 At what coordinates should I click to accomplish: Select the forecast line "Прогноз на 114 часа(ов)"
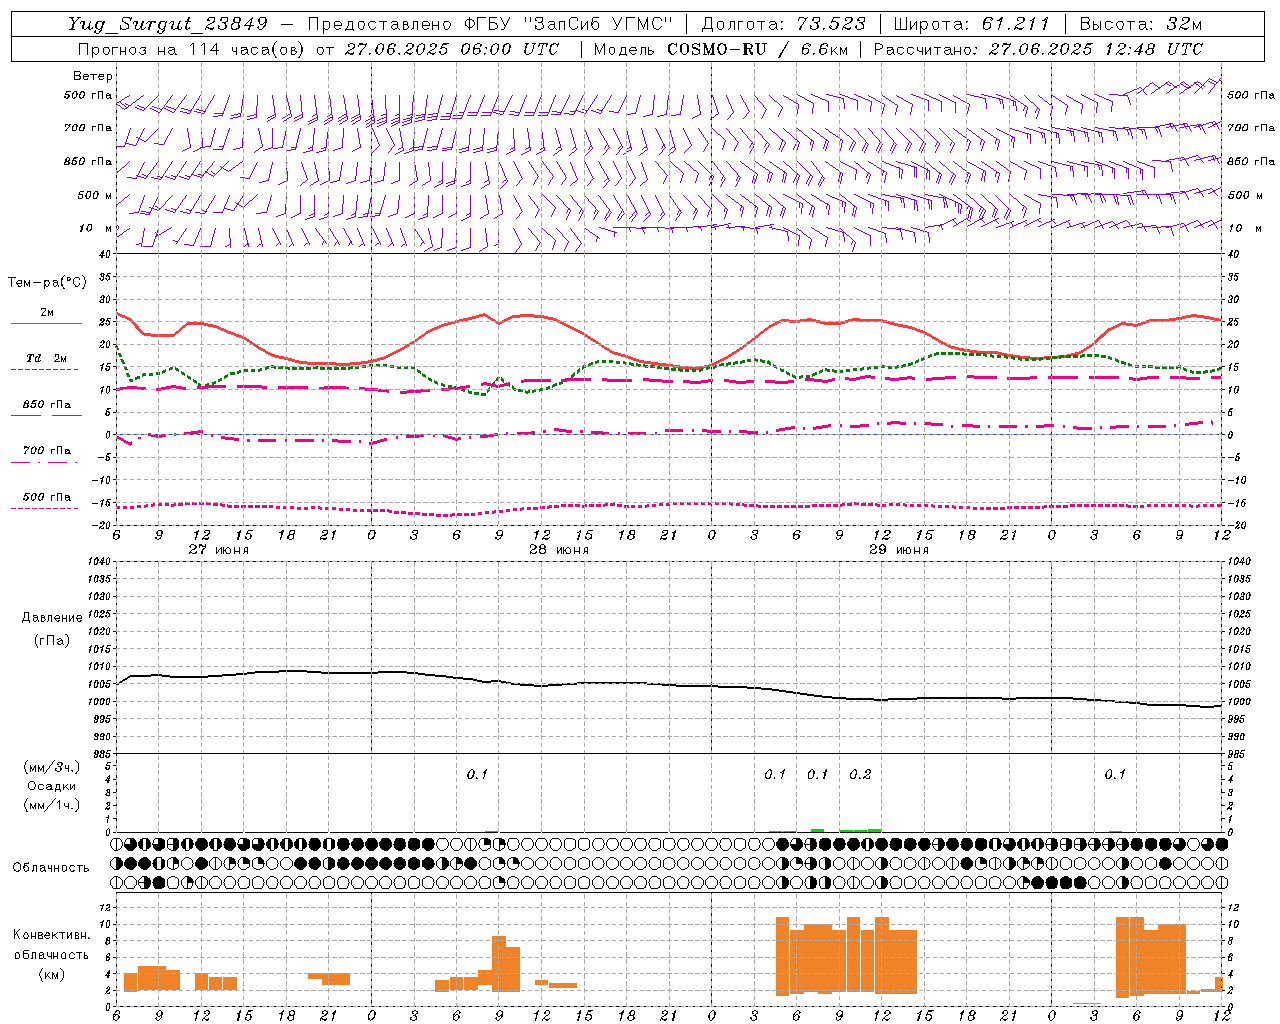coord(192,49)
